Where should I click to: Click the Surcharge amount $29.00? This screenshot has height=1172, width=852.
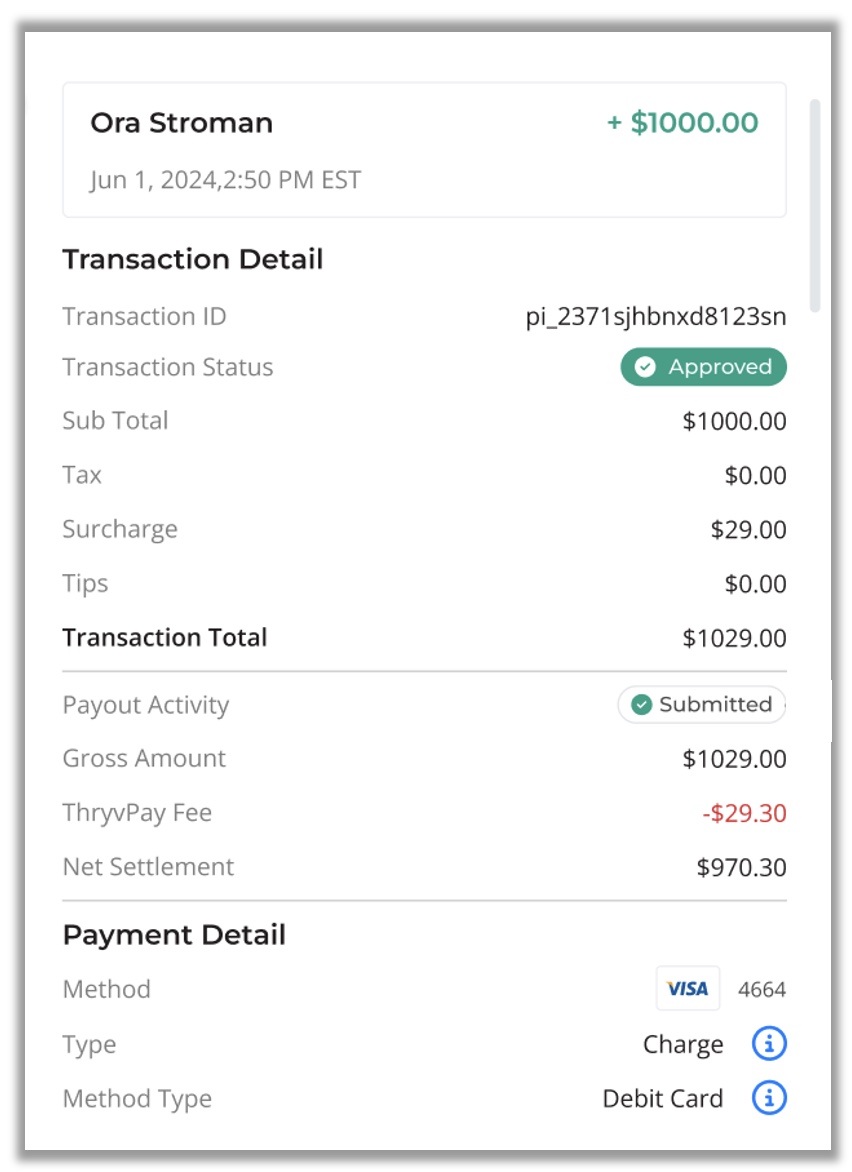click(748, 529)
